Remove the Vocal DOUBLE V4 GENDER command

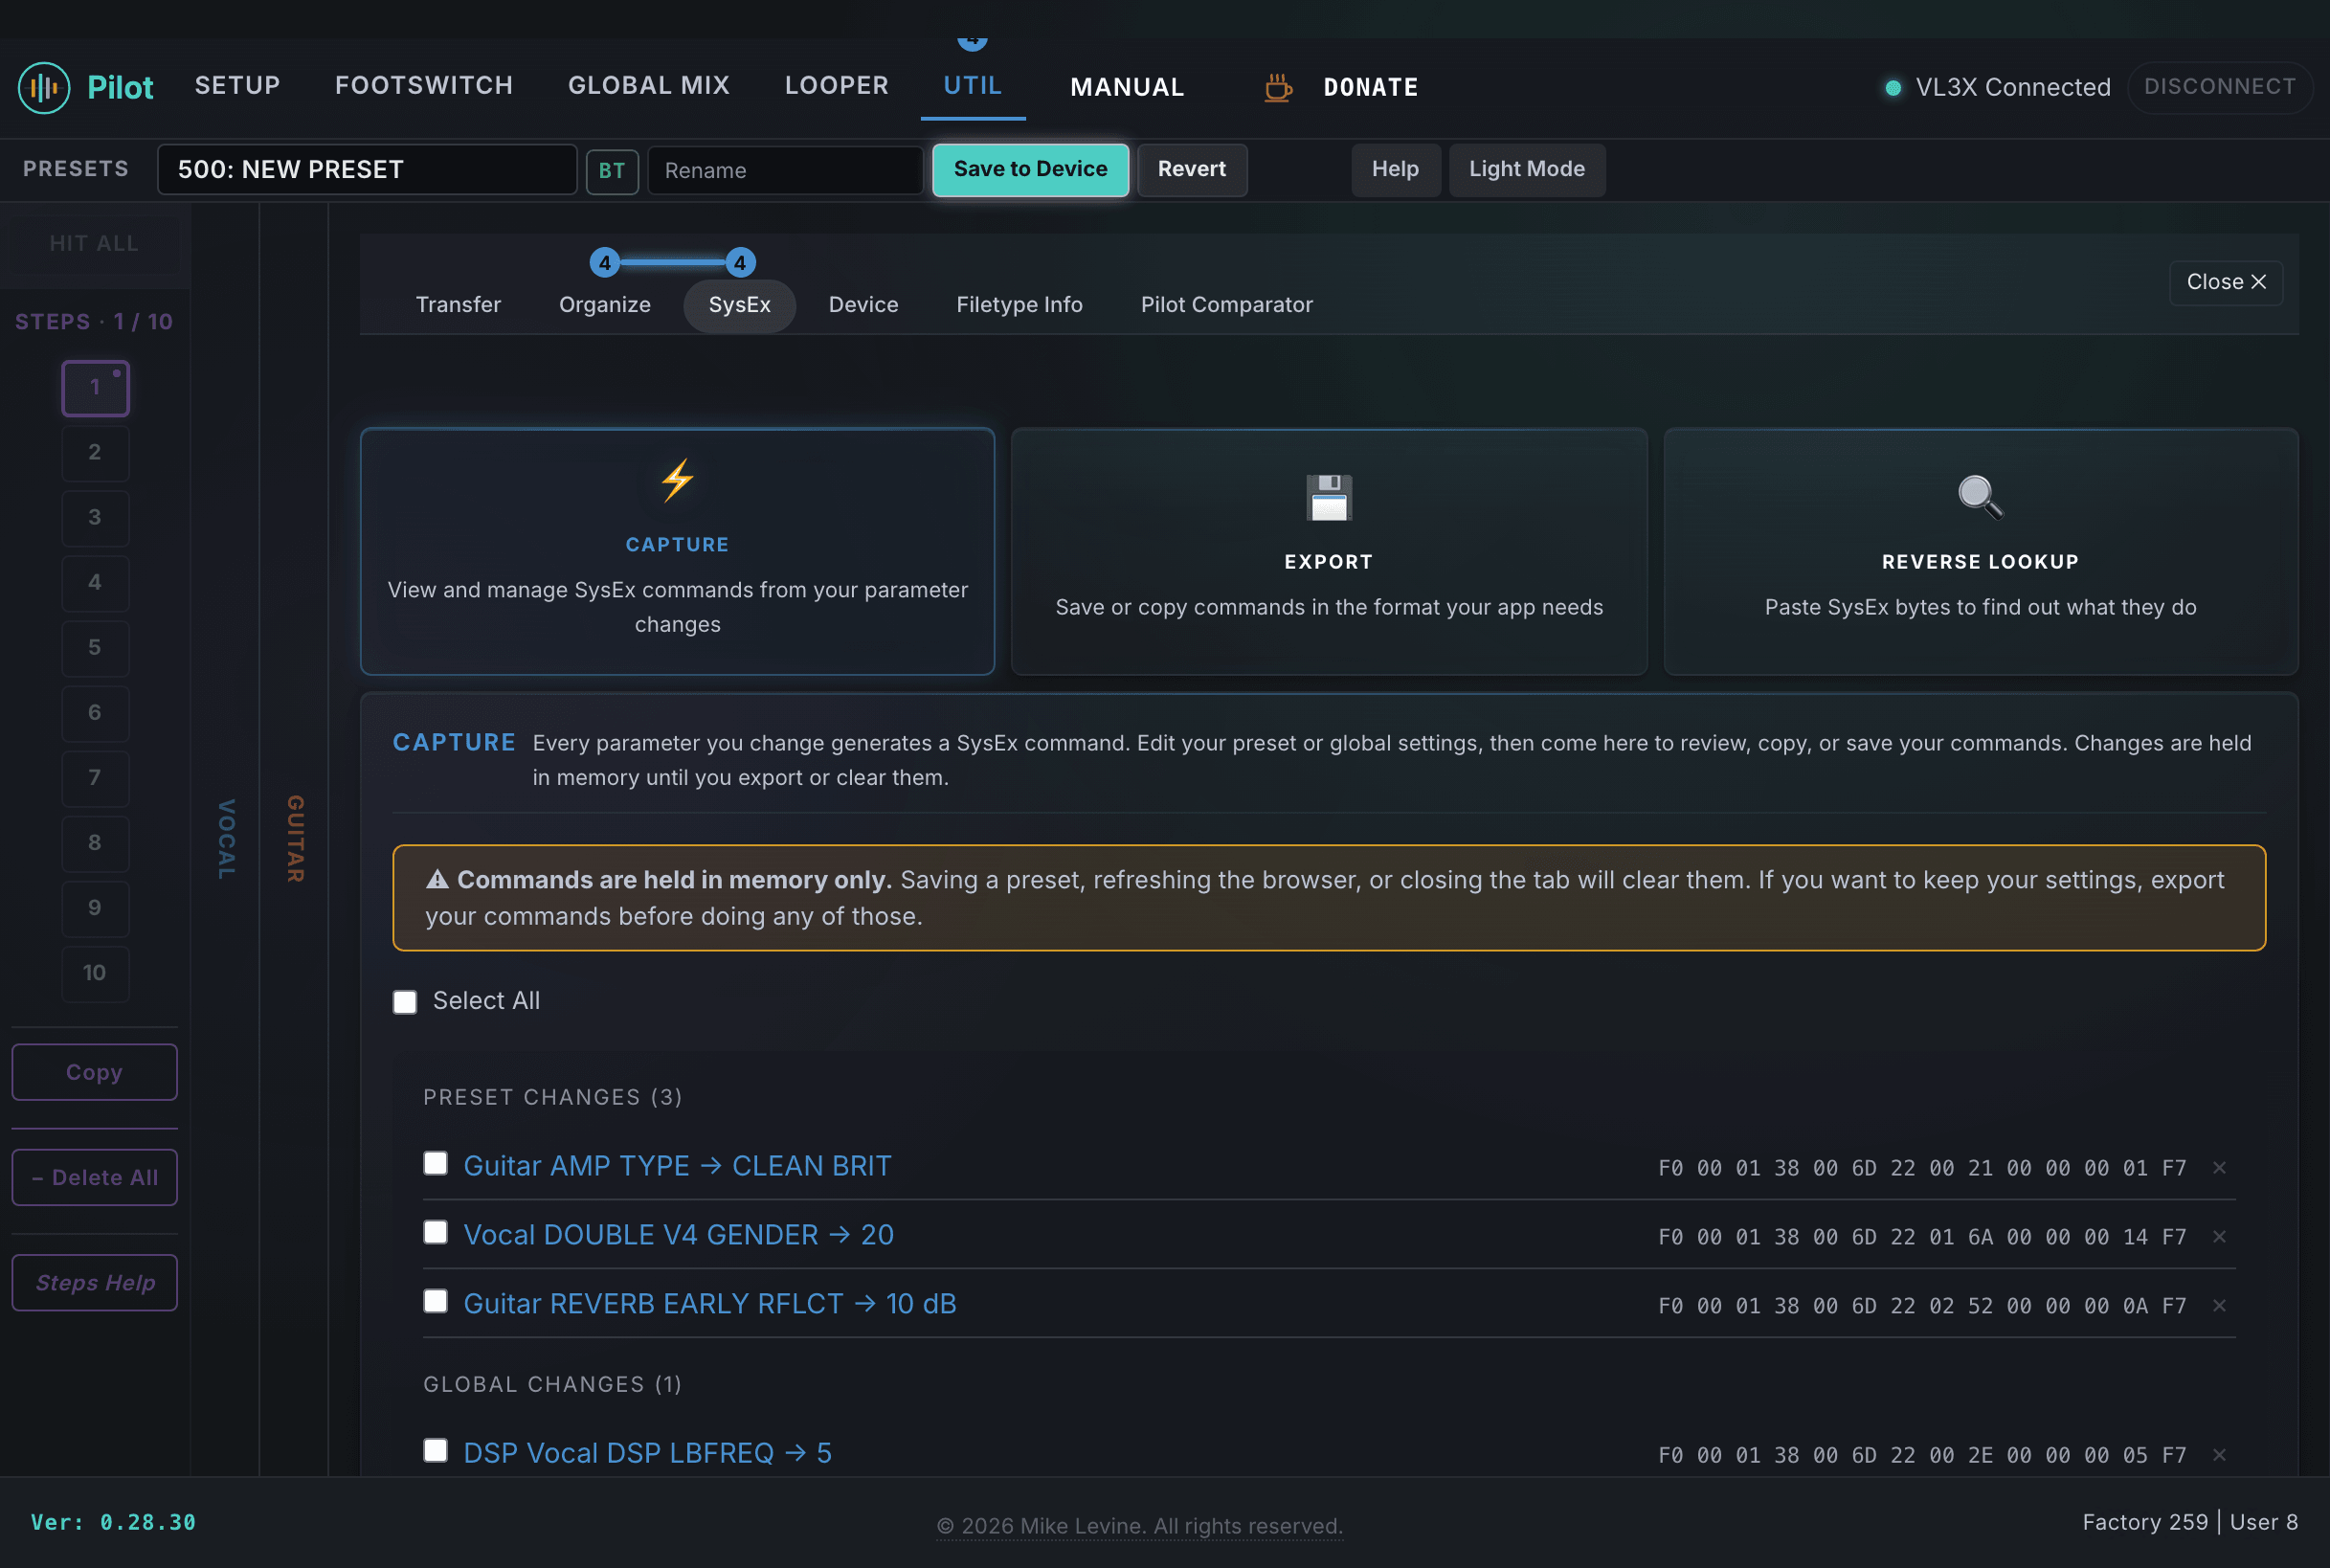[x=2219, y=1236]
